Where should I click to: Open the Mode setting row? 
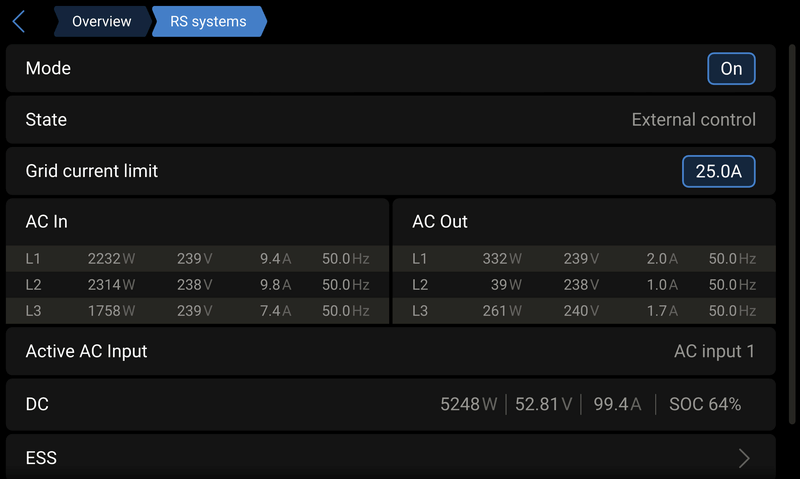pyautogui.click(x=300, y=69)
